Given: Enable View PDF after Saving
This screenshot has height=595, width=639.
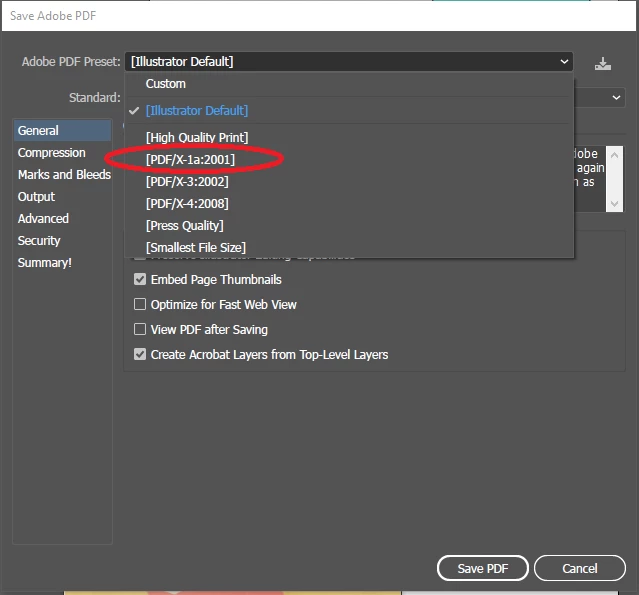Looking at the screenshot, I should 140,329.
